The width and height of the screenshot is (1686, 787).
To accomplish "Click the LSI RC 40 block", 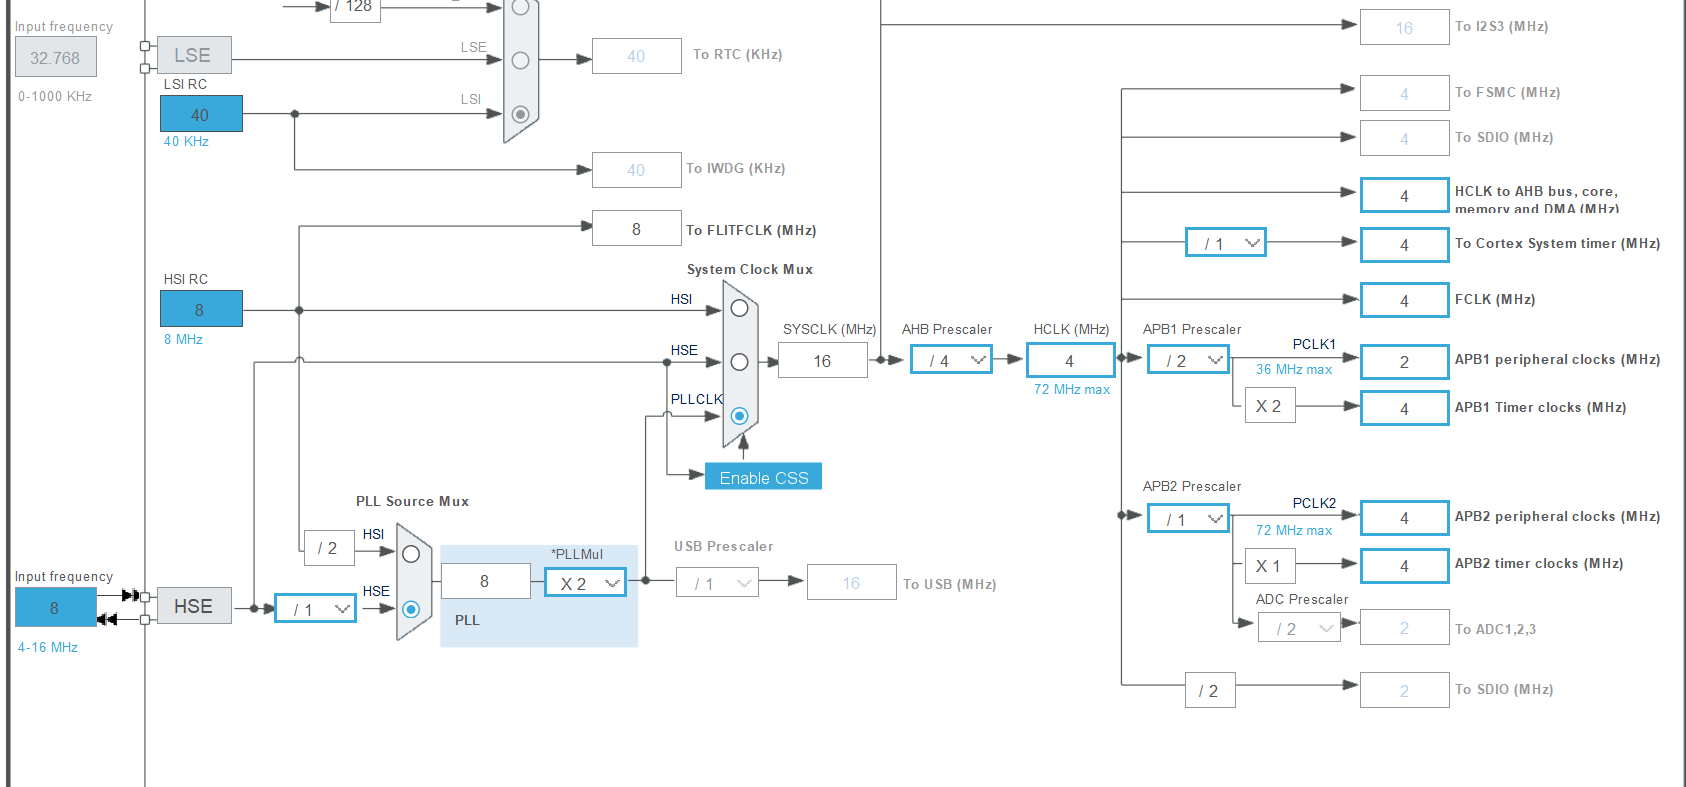I will coord(201,114).
